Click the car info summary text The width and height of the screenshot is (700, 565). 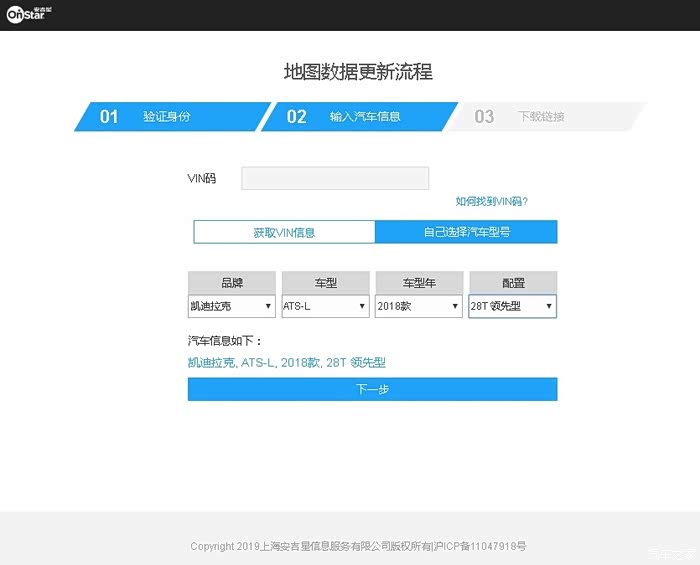286,362
